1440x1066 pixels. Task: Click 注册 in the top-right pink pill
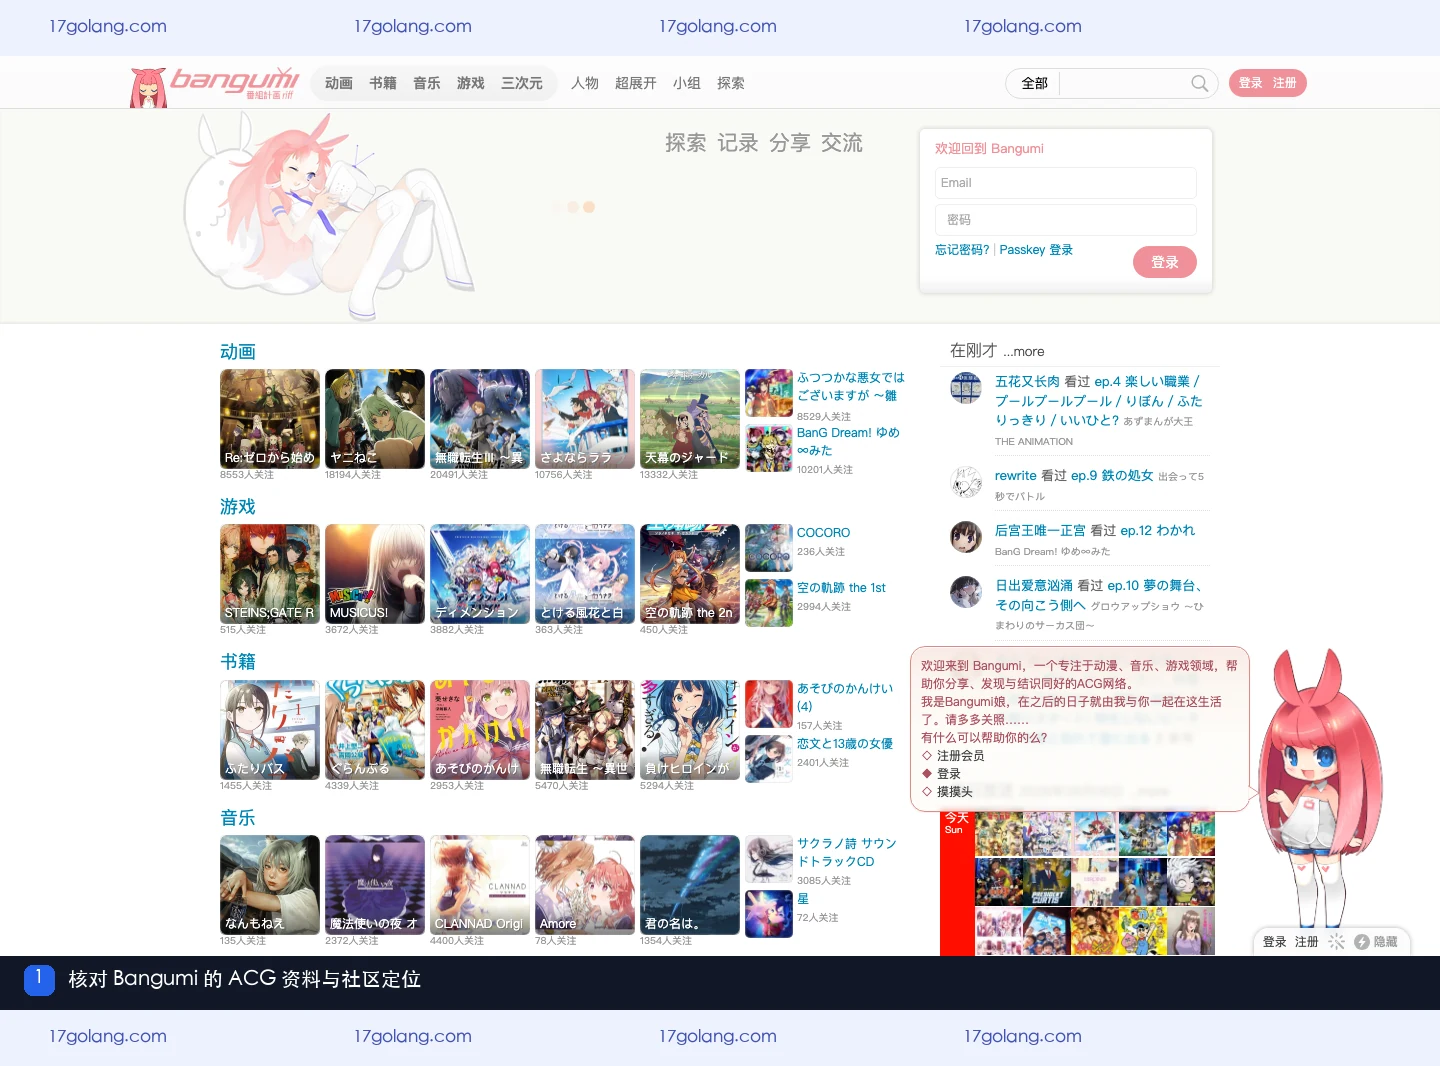point(1285,83)
